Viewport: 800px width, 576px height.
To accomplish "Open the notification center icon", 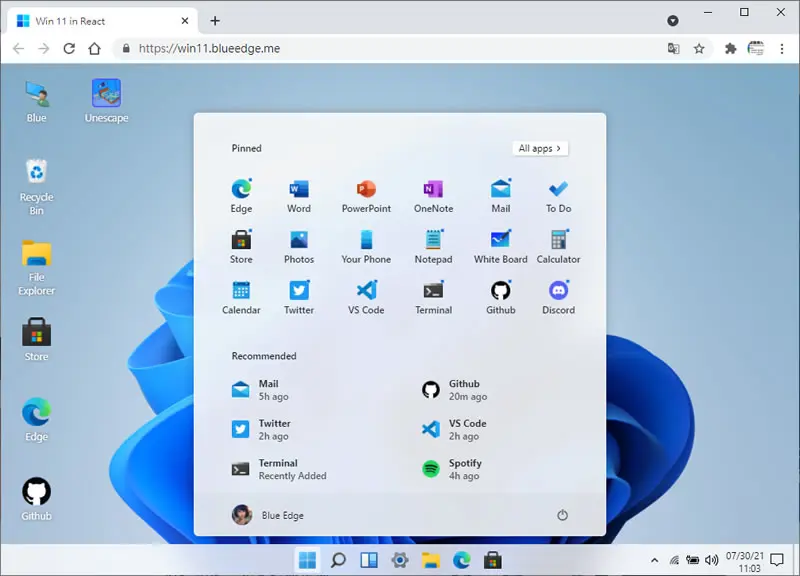I will point(777,560).
